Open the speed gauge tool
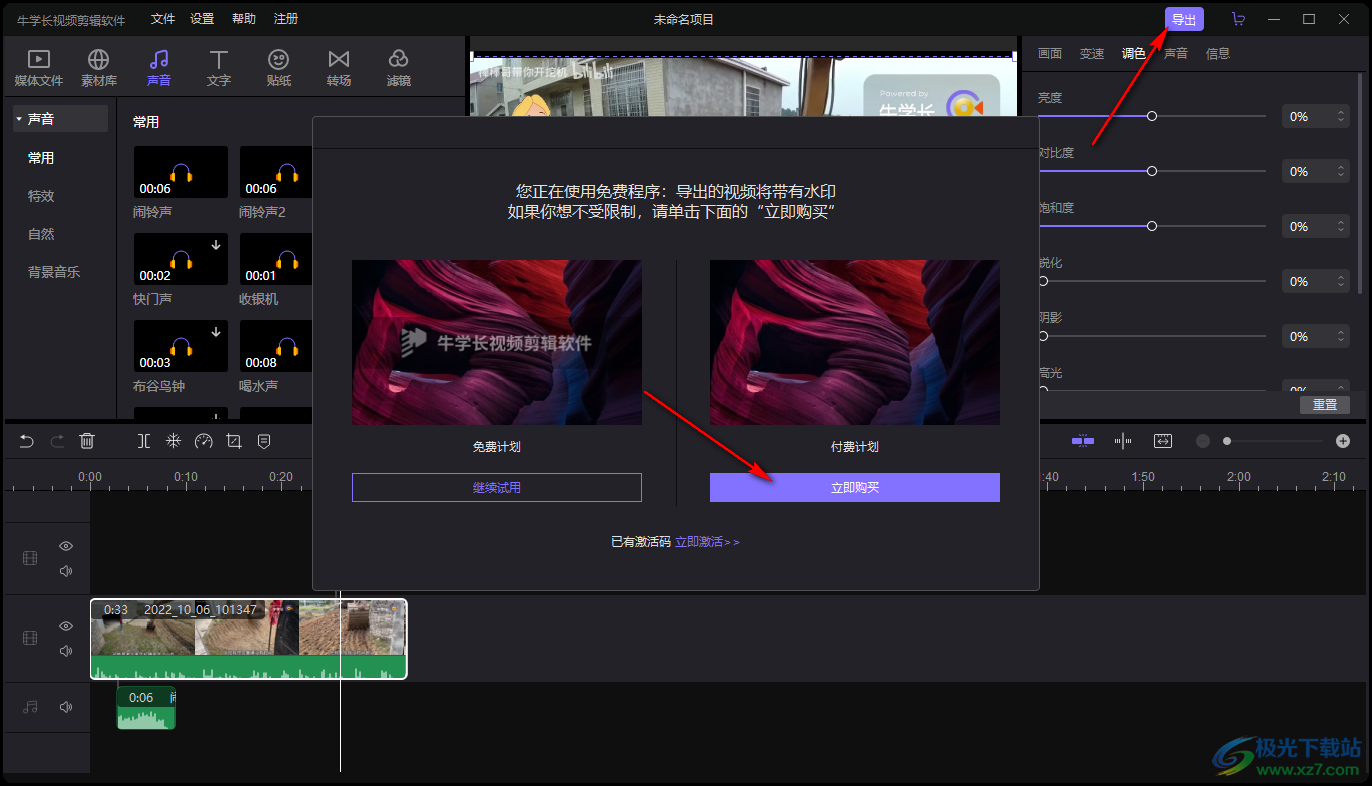The image size is (1372, 786). point(204,441)
